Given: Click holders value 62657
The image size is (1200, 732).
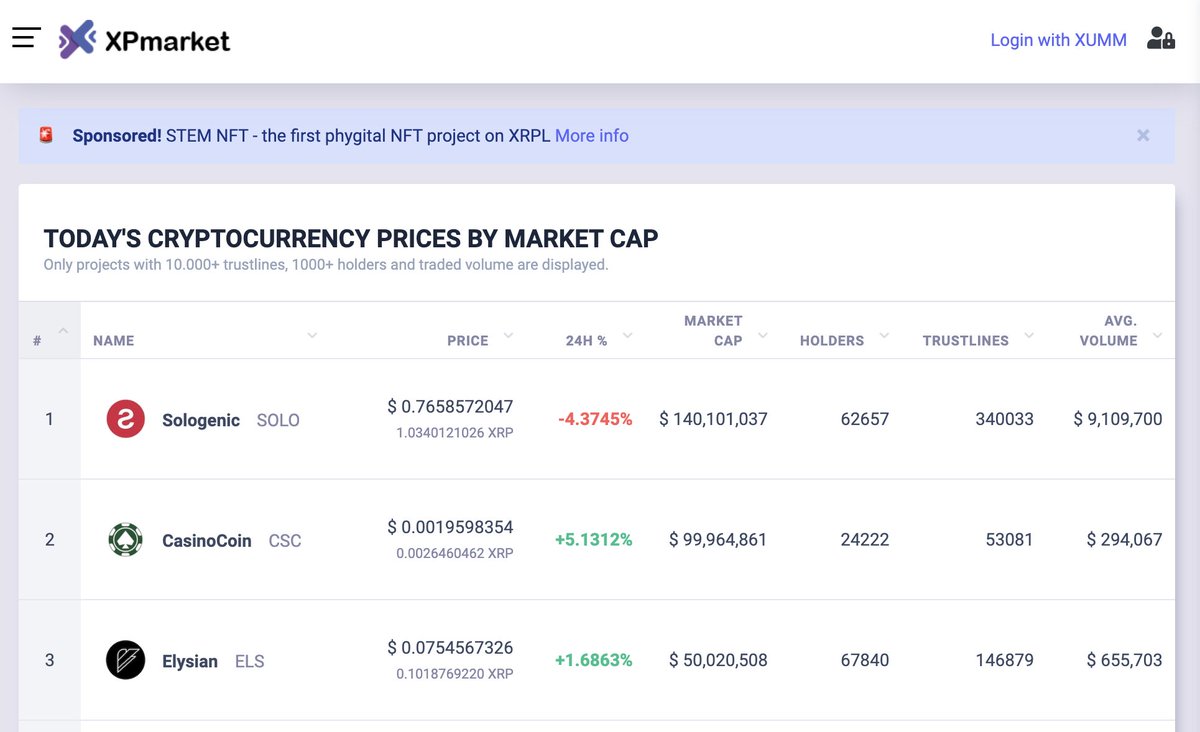Looking at the screenshot, I should pos(865,420).
